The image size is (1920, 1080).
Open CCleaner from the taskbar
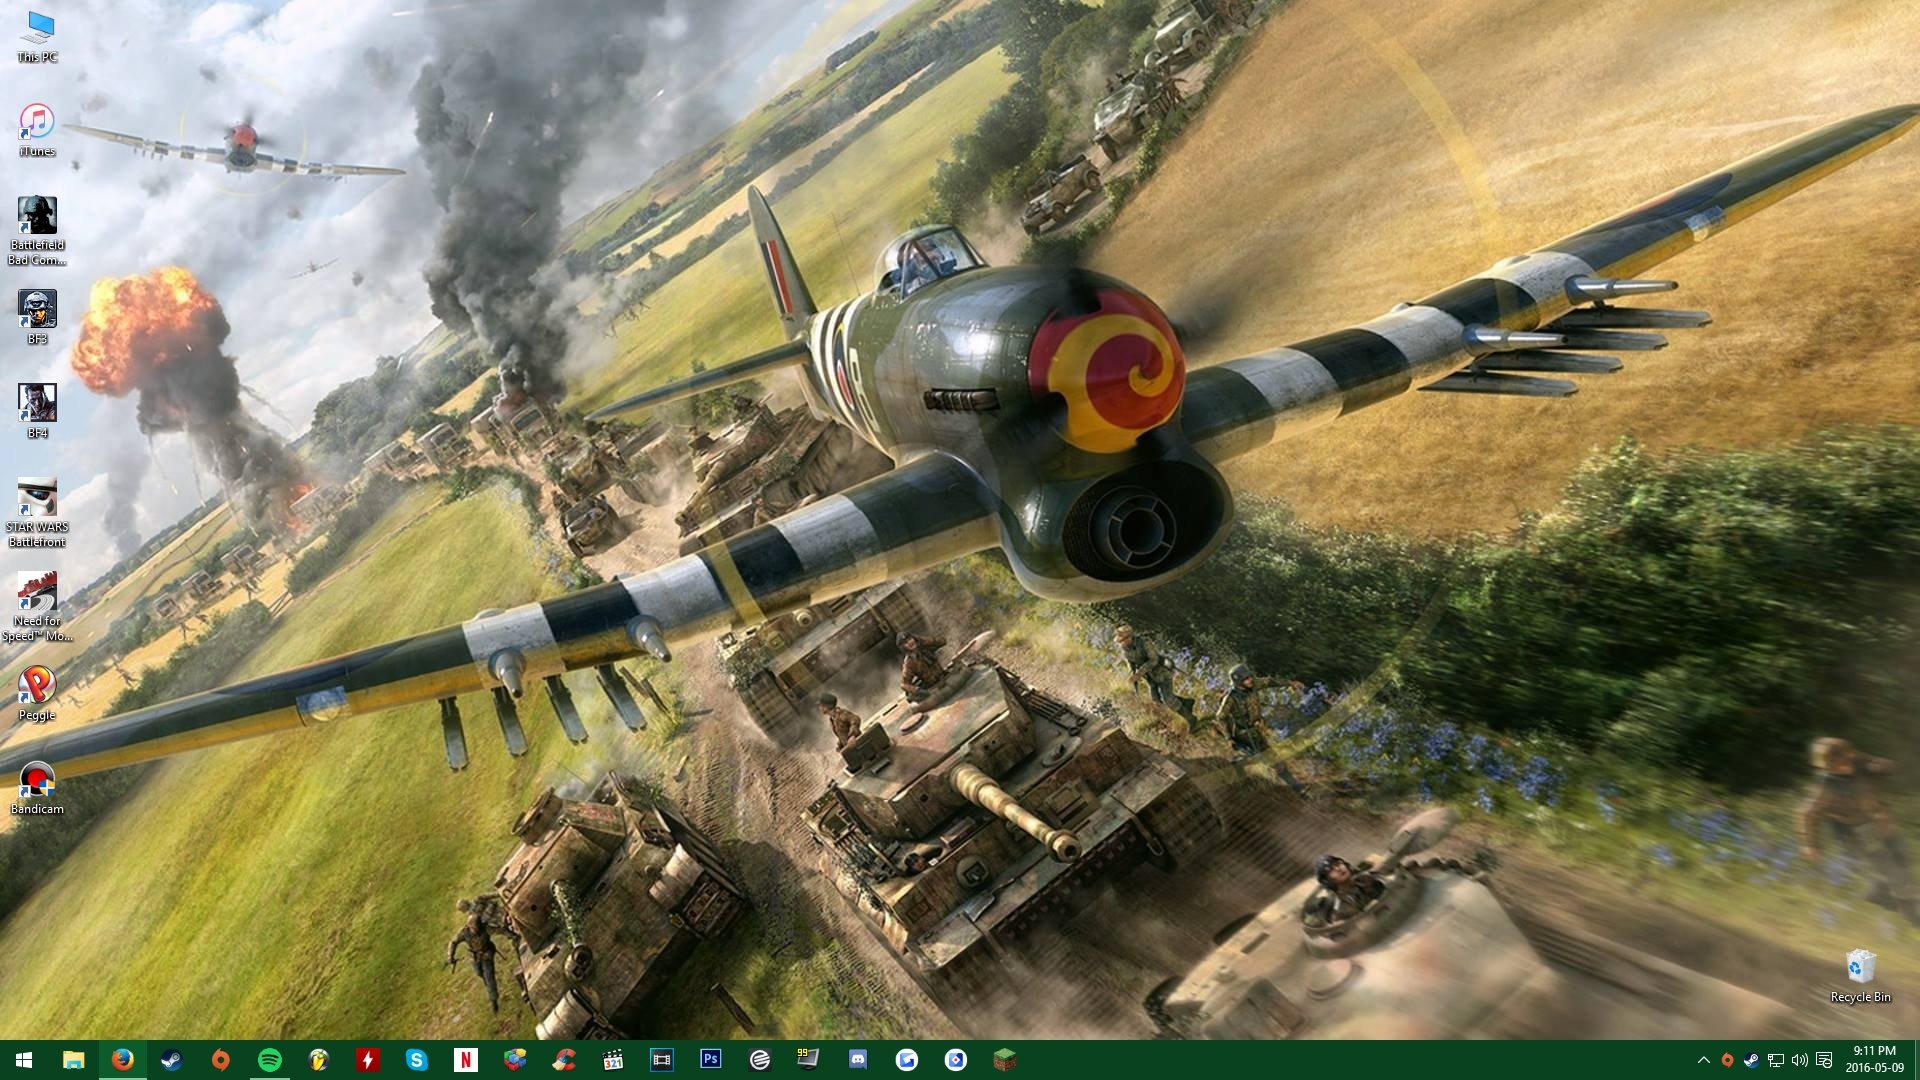point(564,1060)
